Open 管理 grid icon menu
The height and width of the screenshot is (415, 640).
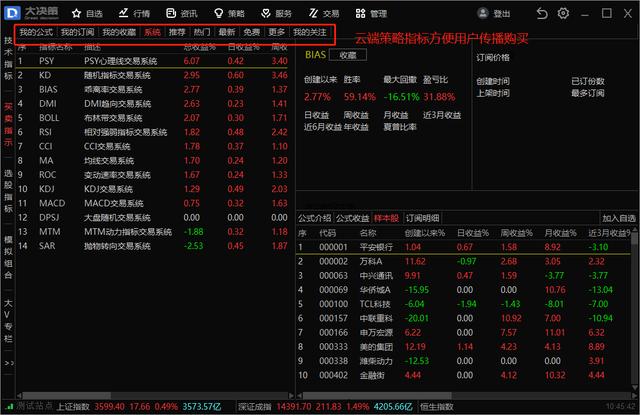[360, 13]
